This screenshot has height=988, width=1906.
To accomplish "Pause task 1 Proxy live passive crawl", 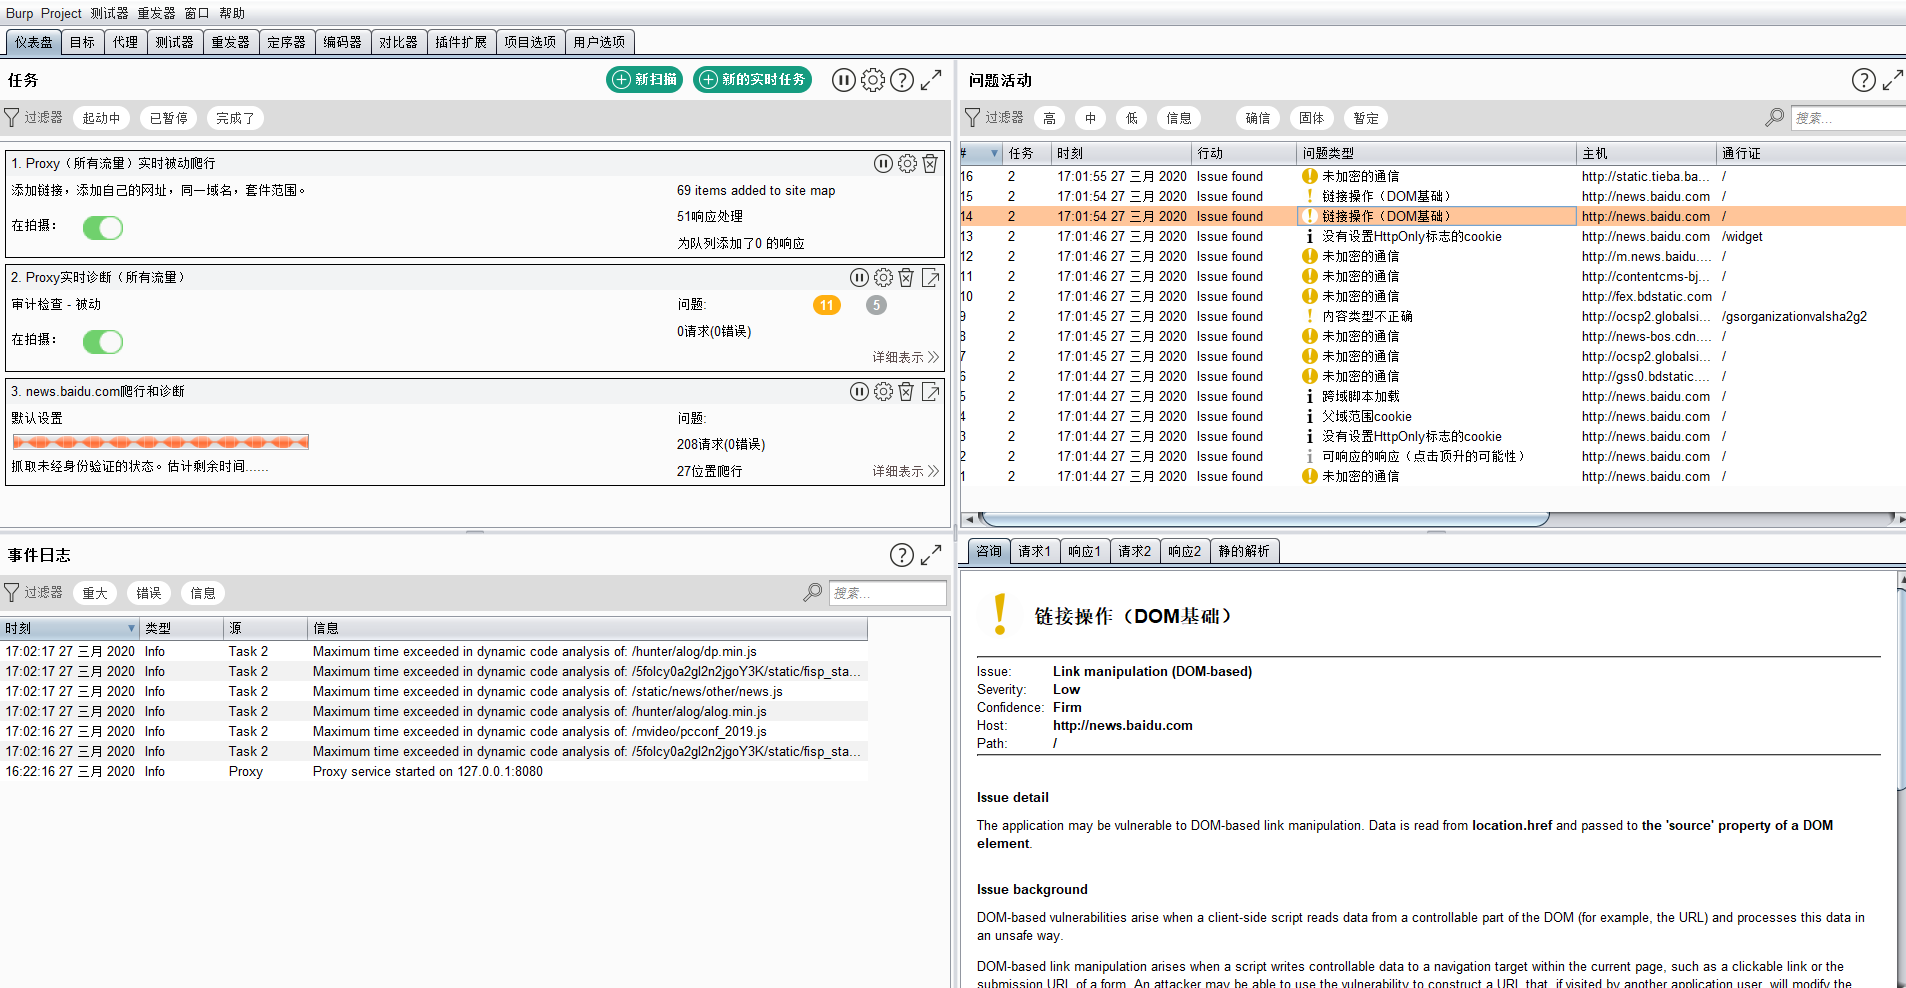I will [883, 163].
